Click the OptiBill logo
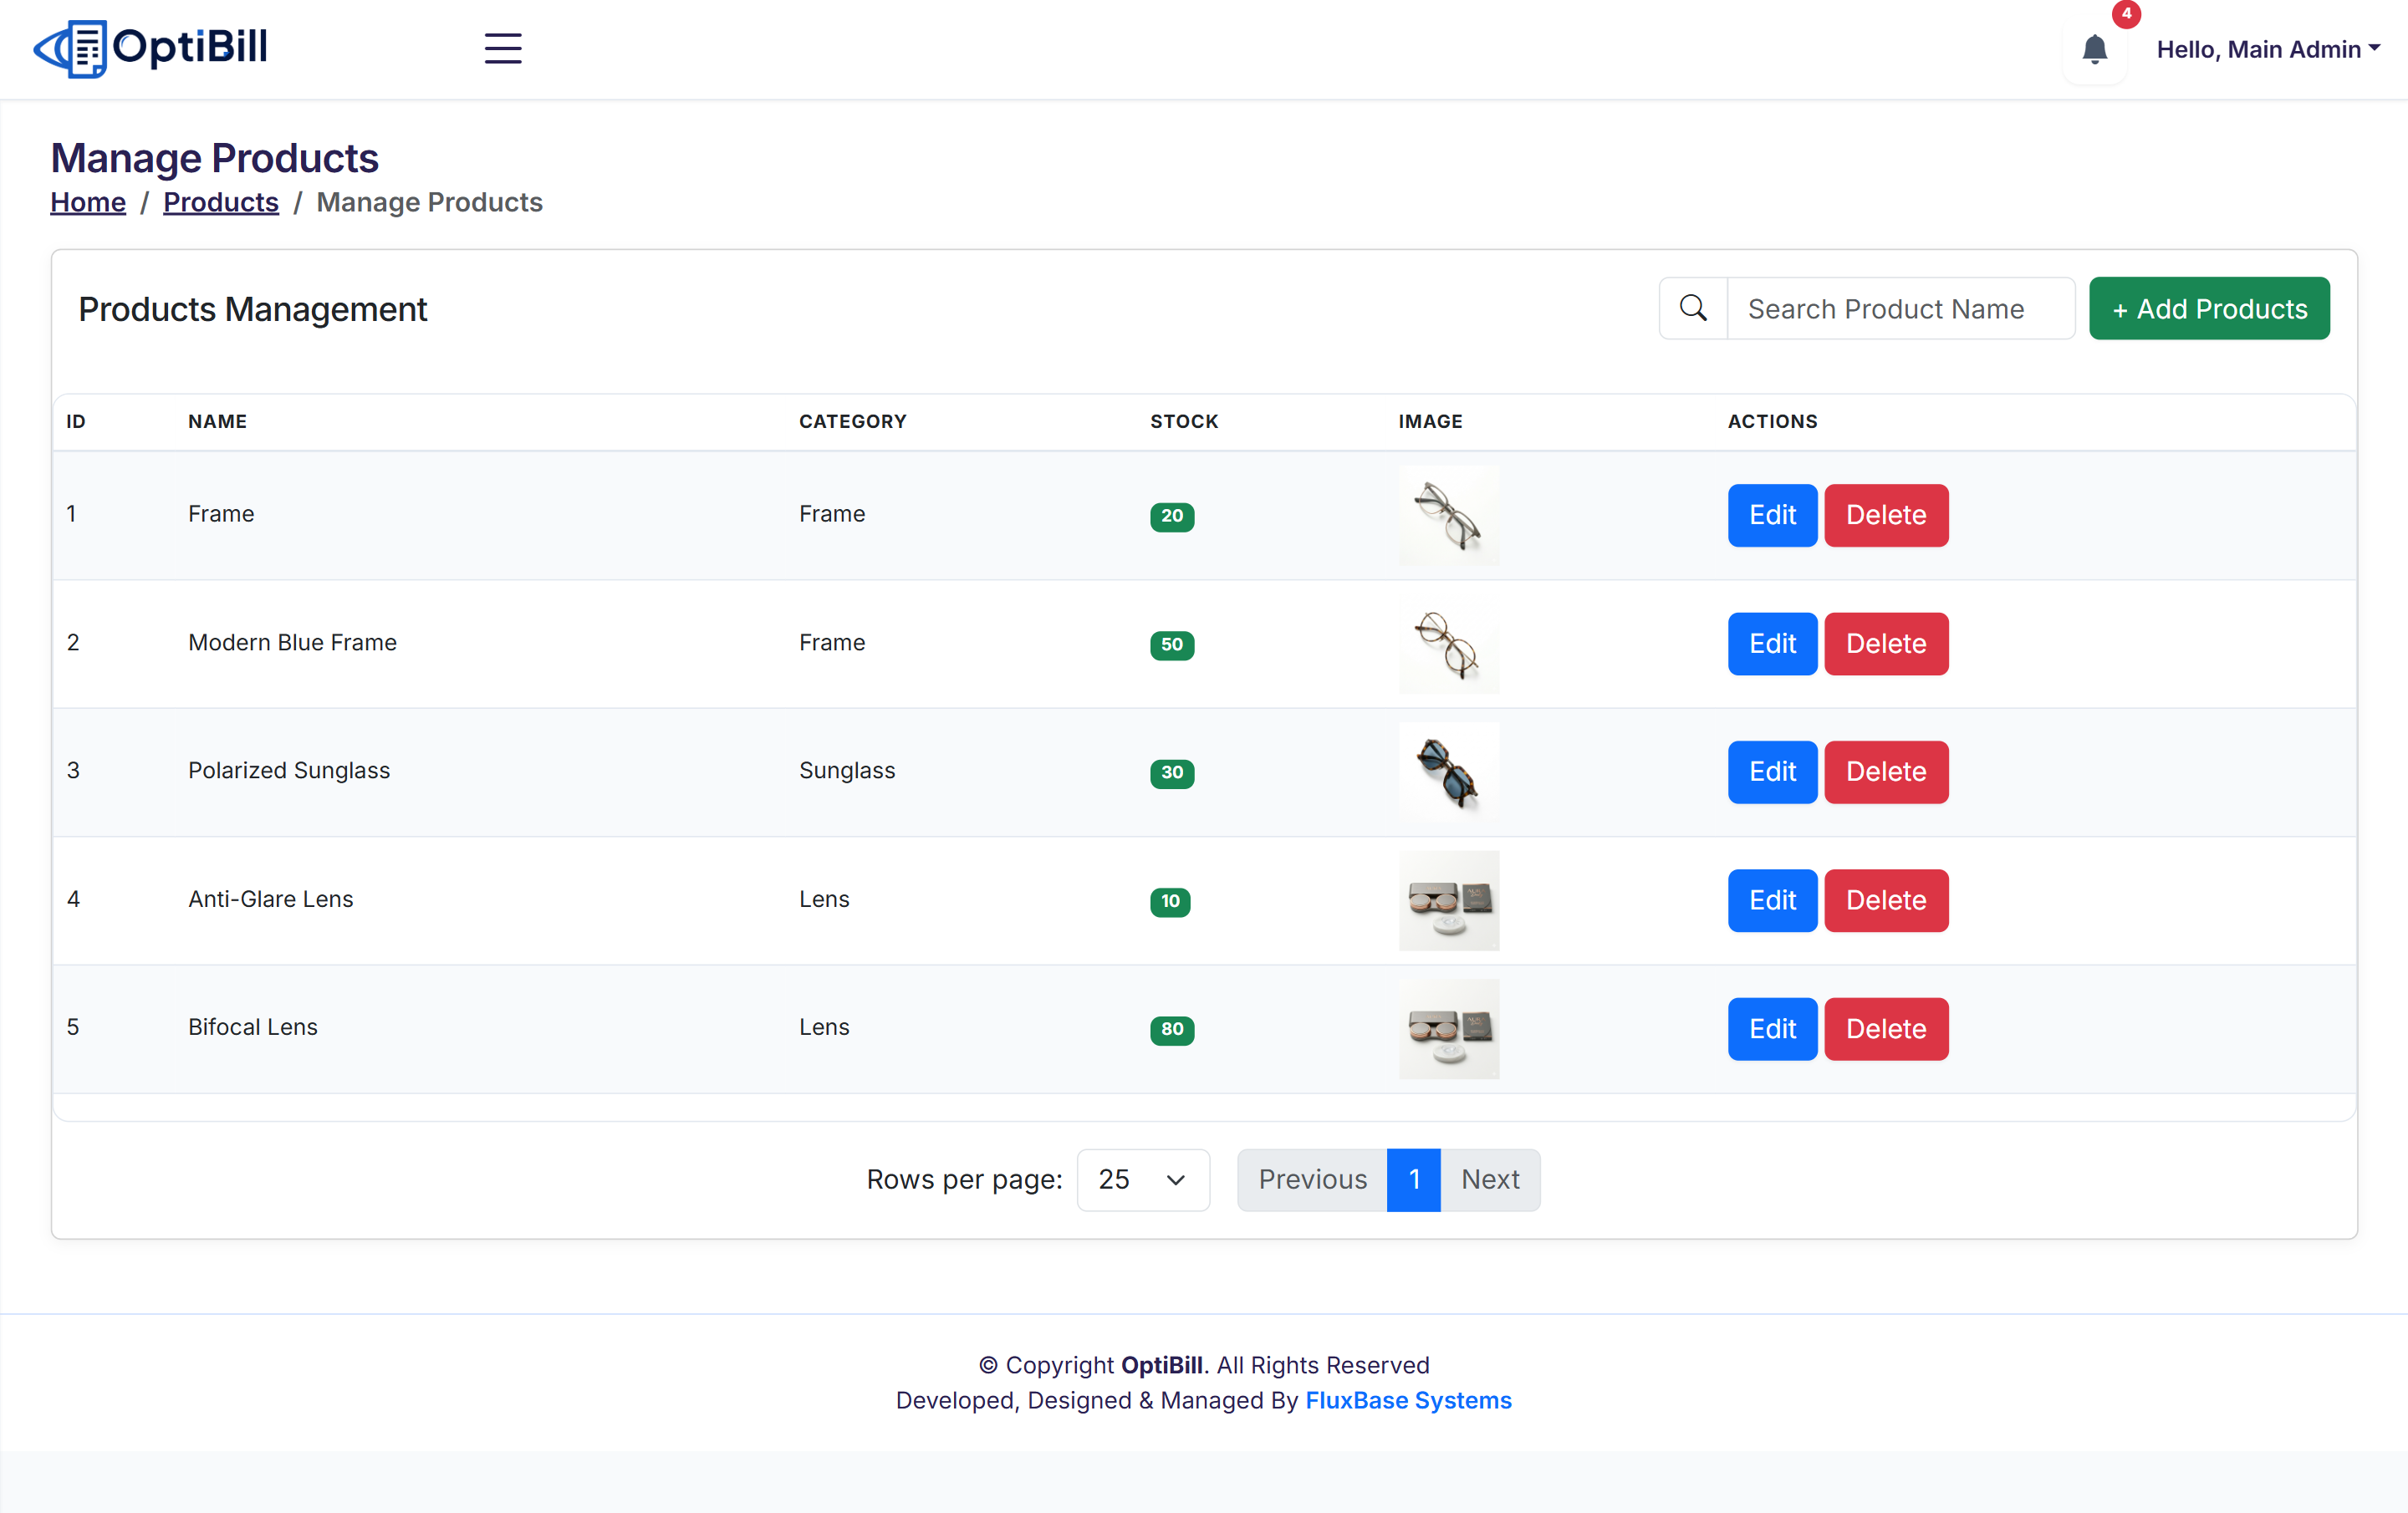Image resolution: width=2408 pixels, height=1513 pixels. [150, 48]
